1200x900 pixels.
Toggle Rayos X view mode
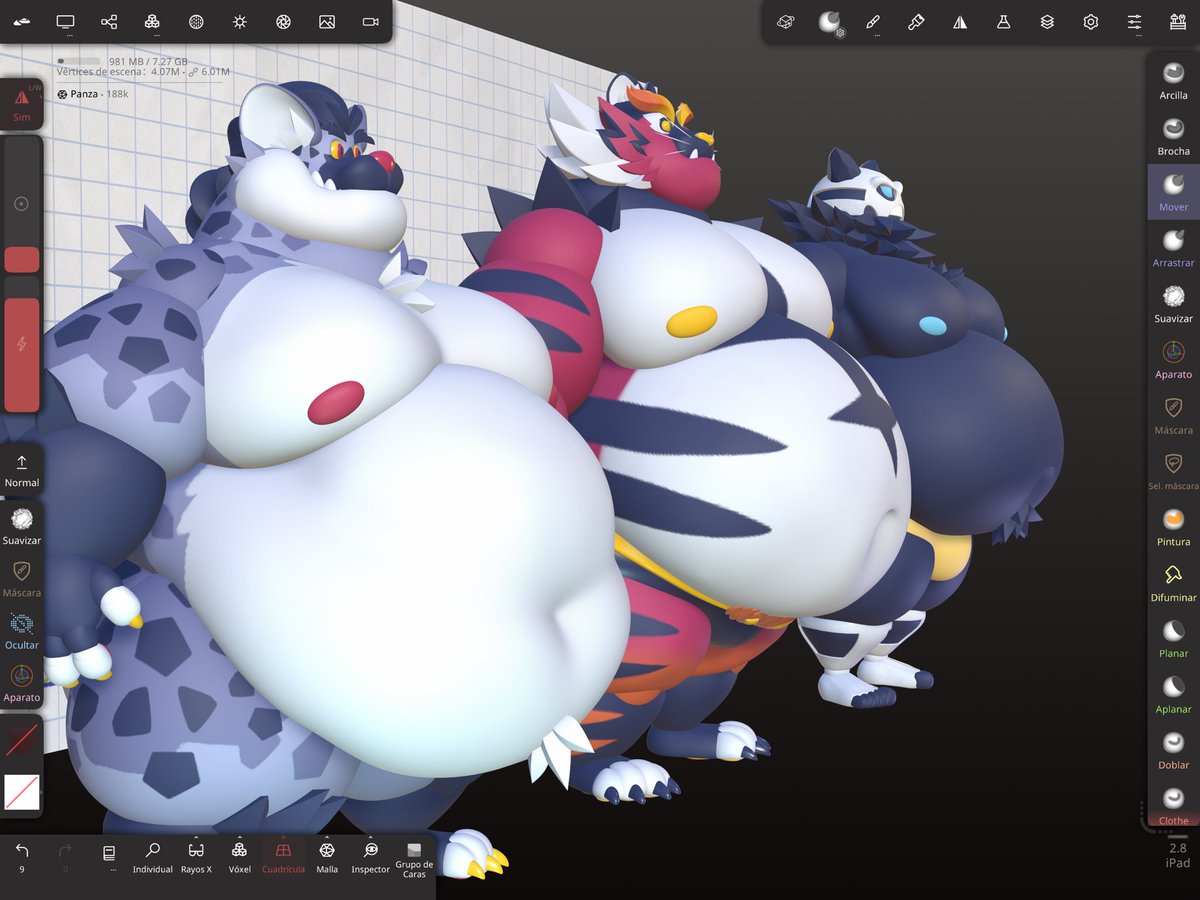tap(196, 857)
